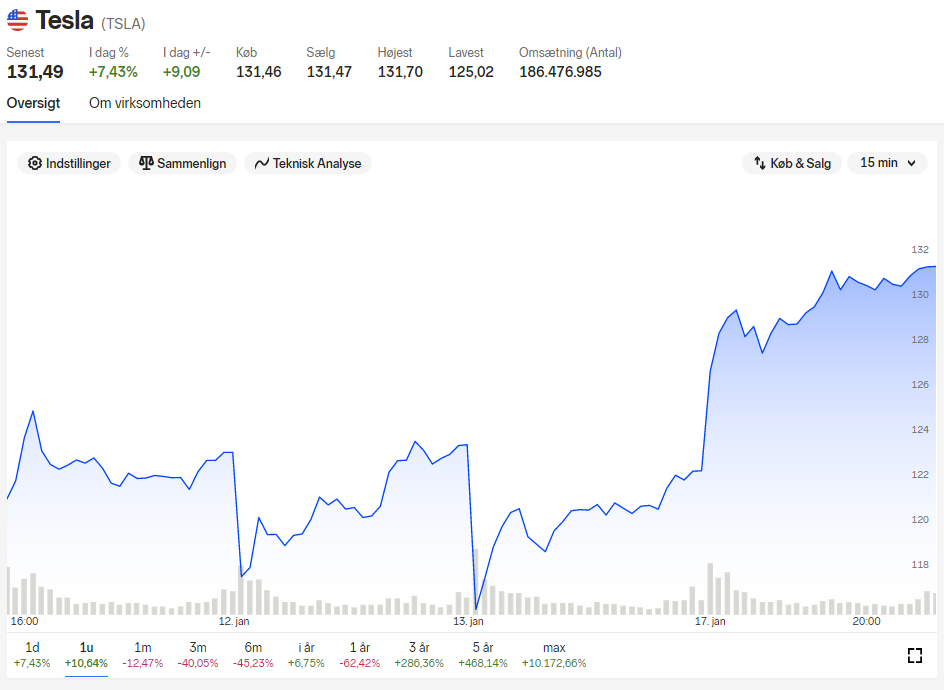Click the (TSLA) ticker symbol

pos(123,23)
